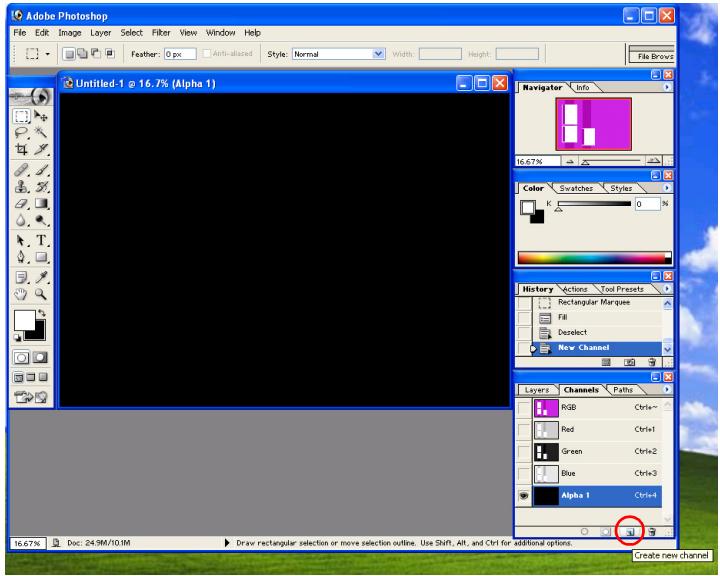Switch to the Paths tab
Image resolution: width=720 pixels, height=576 pixels.
click(623, 390)
